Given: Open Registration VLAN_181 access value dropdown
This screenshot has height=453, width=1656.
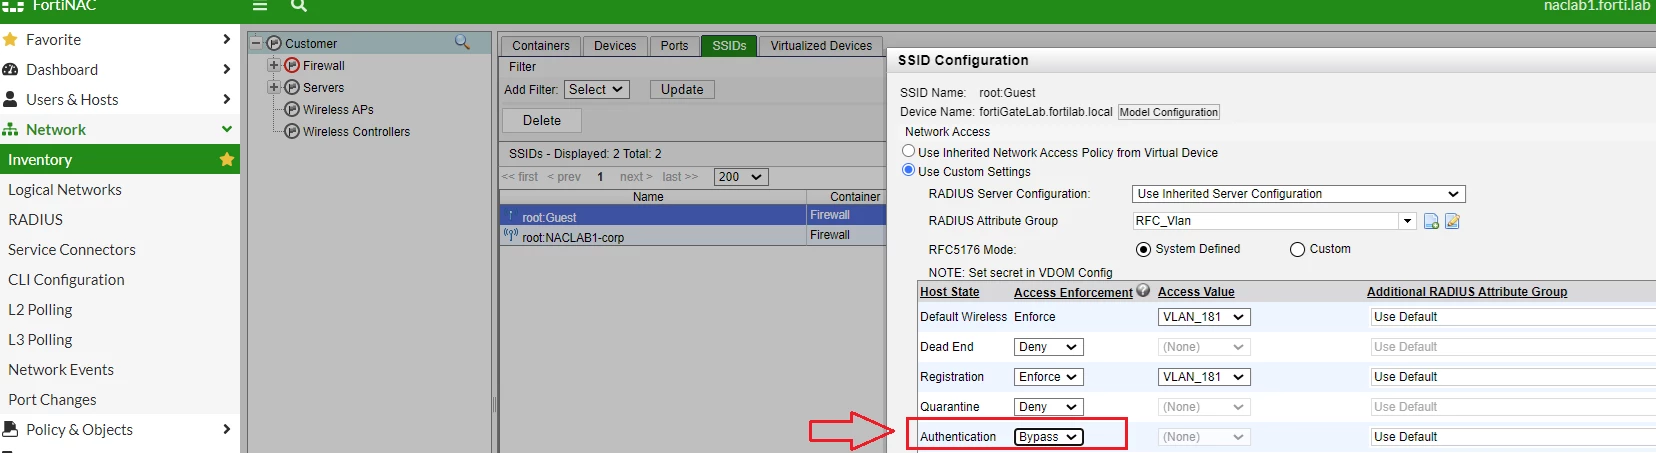Looking at the screenshot, I should pyautogui.click(x=1204, y=377).
